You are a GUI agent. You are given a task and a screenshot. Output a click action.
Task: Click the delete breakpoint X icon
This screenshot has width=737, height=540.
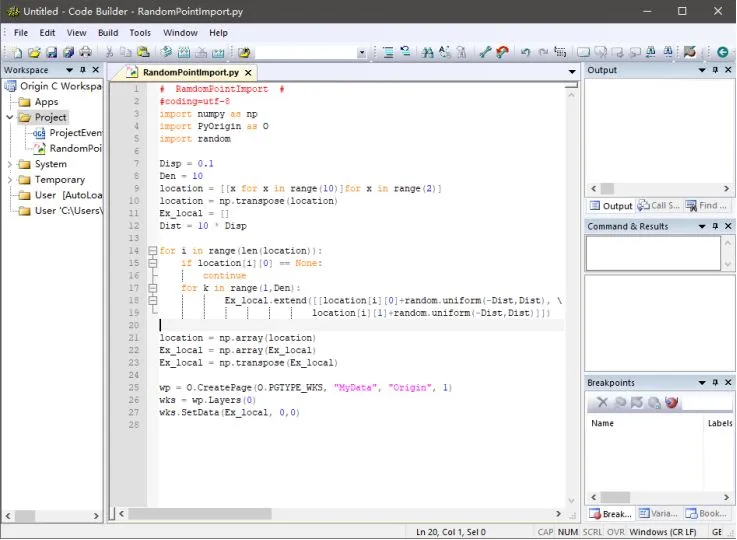(x=603, y=402)
